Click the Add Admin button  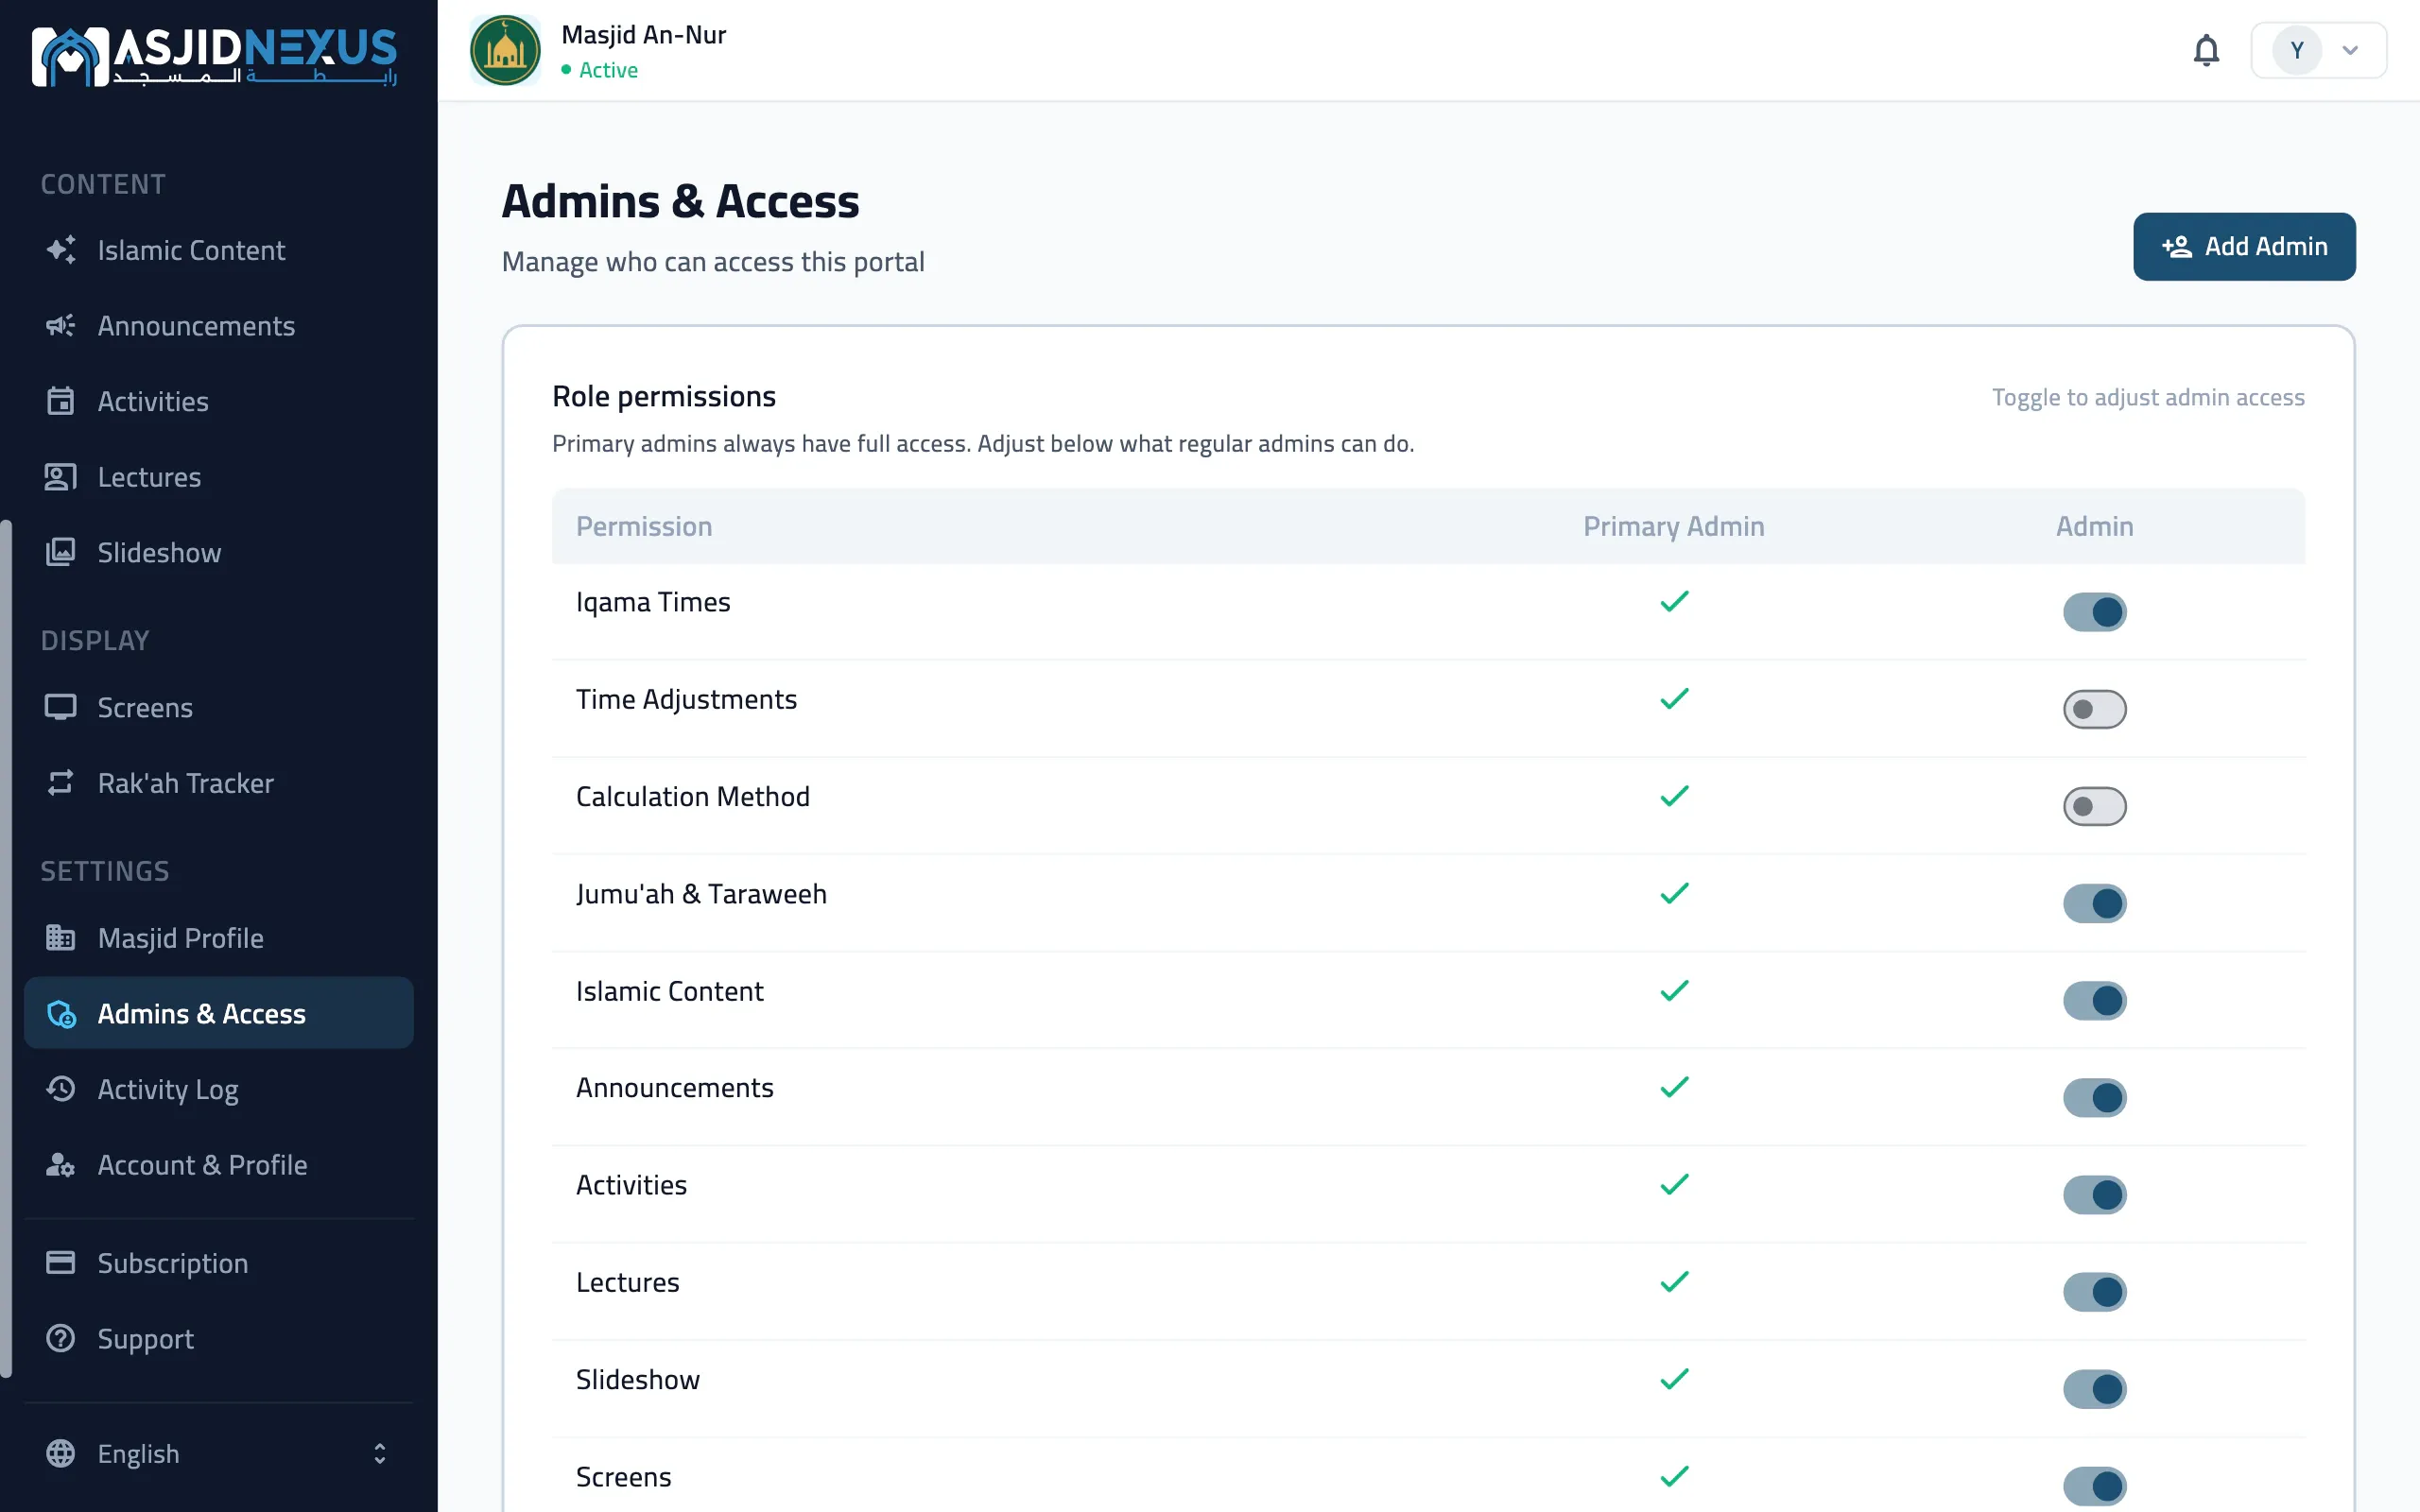[x=2244, y=246]
